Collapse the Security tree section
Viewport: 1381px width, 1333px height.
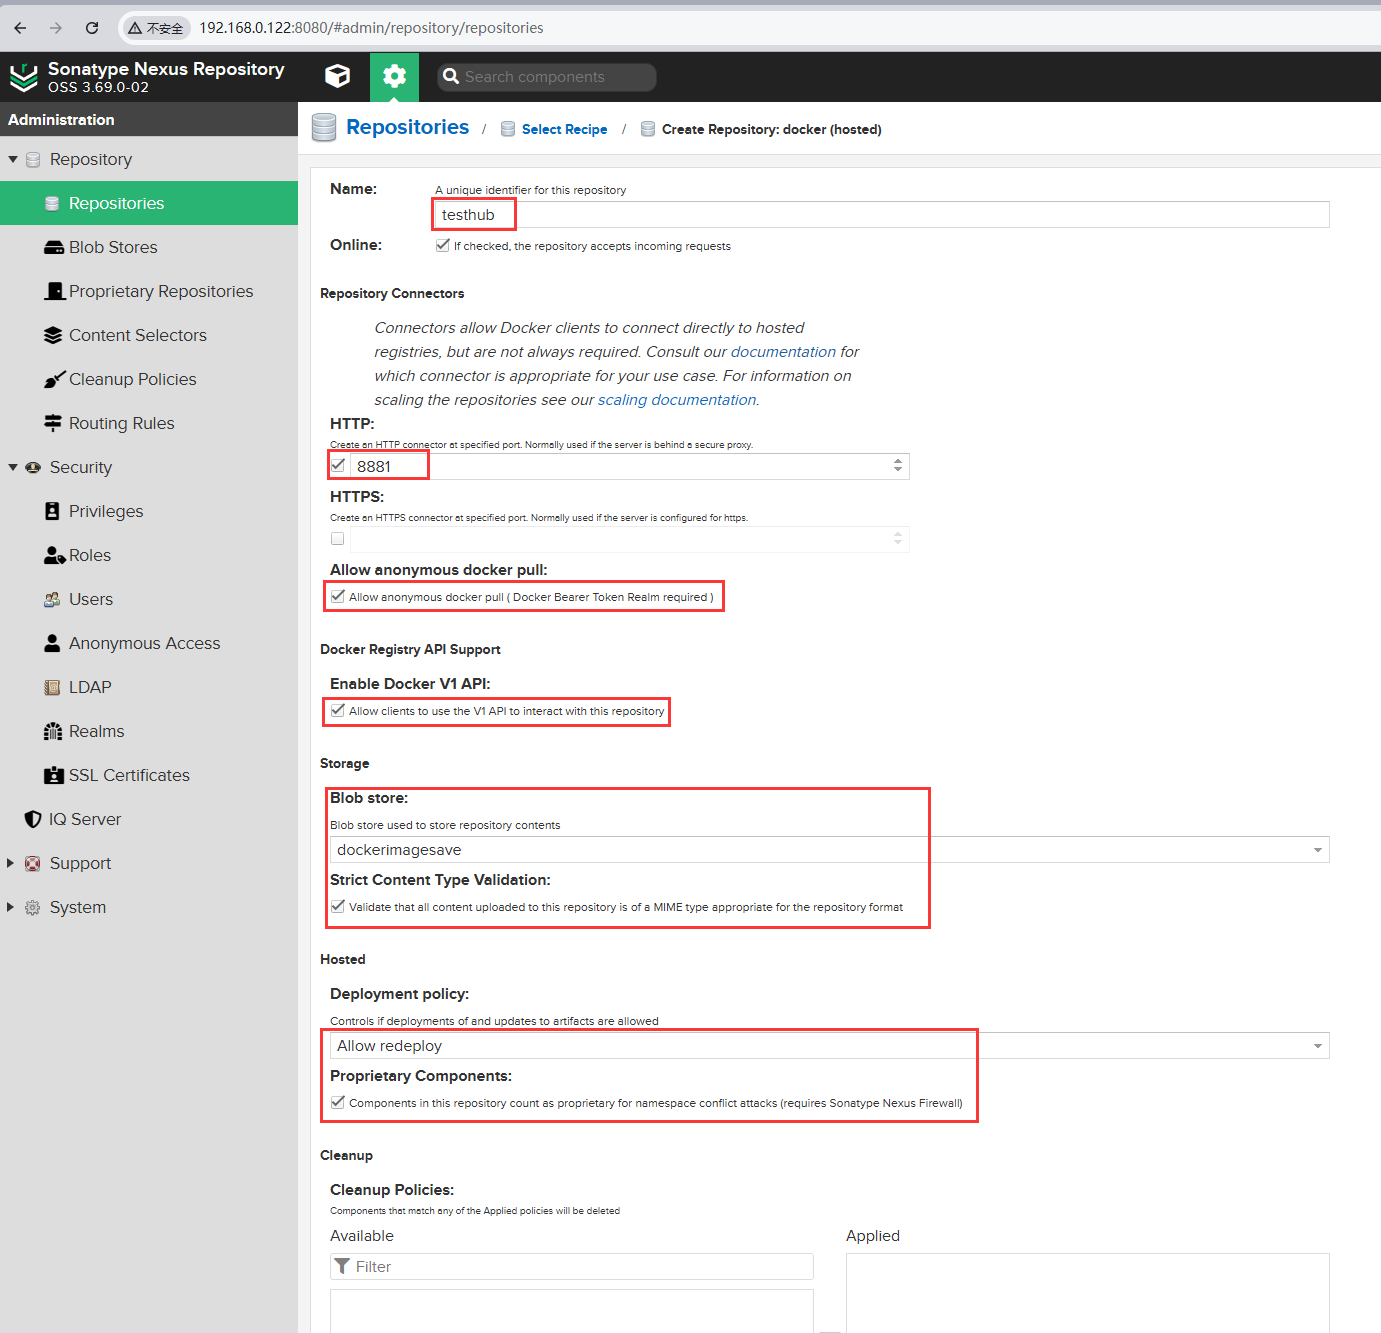[13, 467]
